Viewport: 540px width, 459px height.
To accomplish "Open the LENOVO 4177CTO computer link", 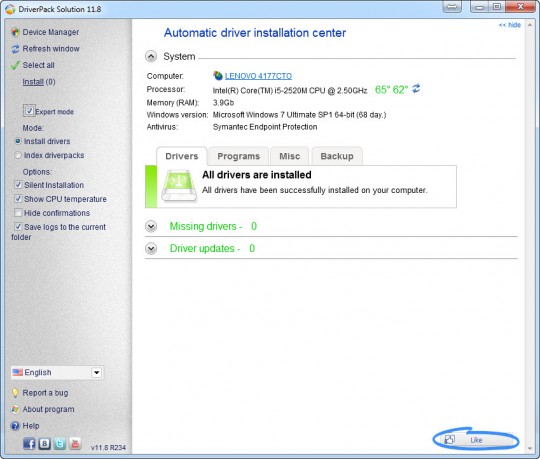I will [x=258, y=76].
